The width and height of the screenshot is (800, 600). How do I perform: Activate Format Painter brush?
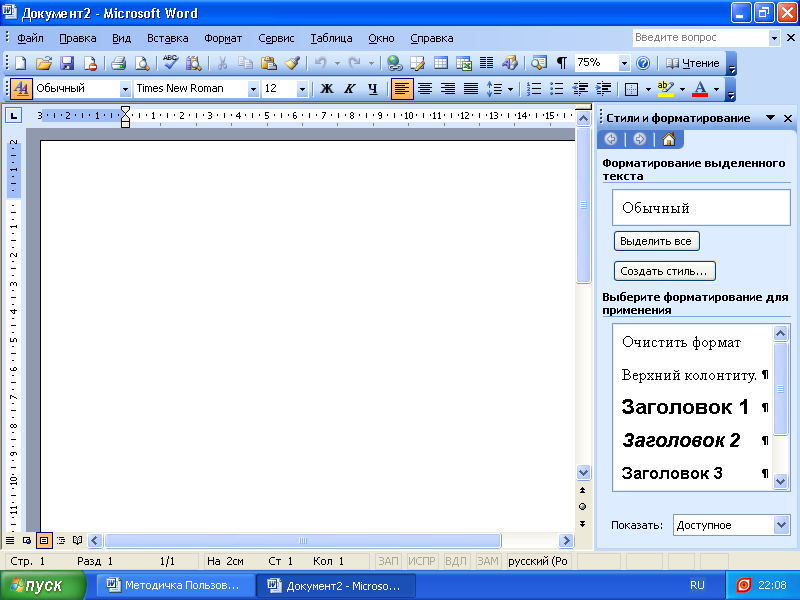tap(292, 63)
